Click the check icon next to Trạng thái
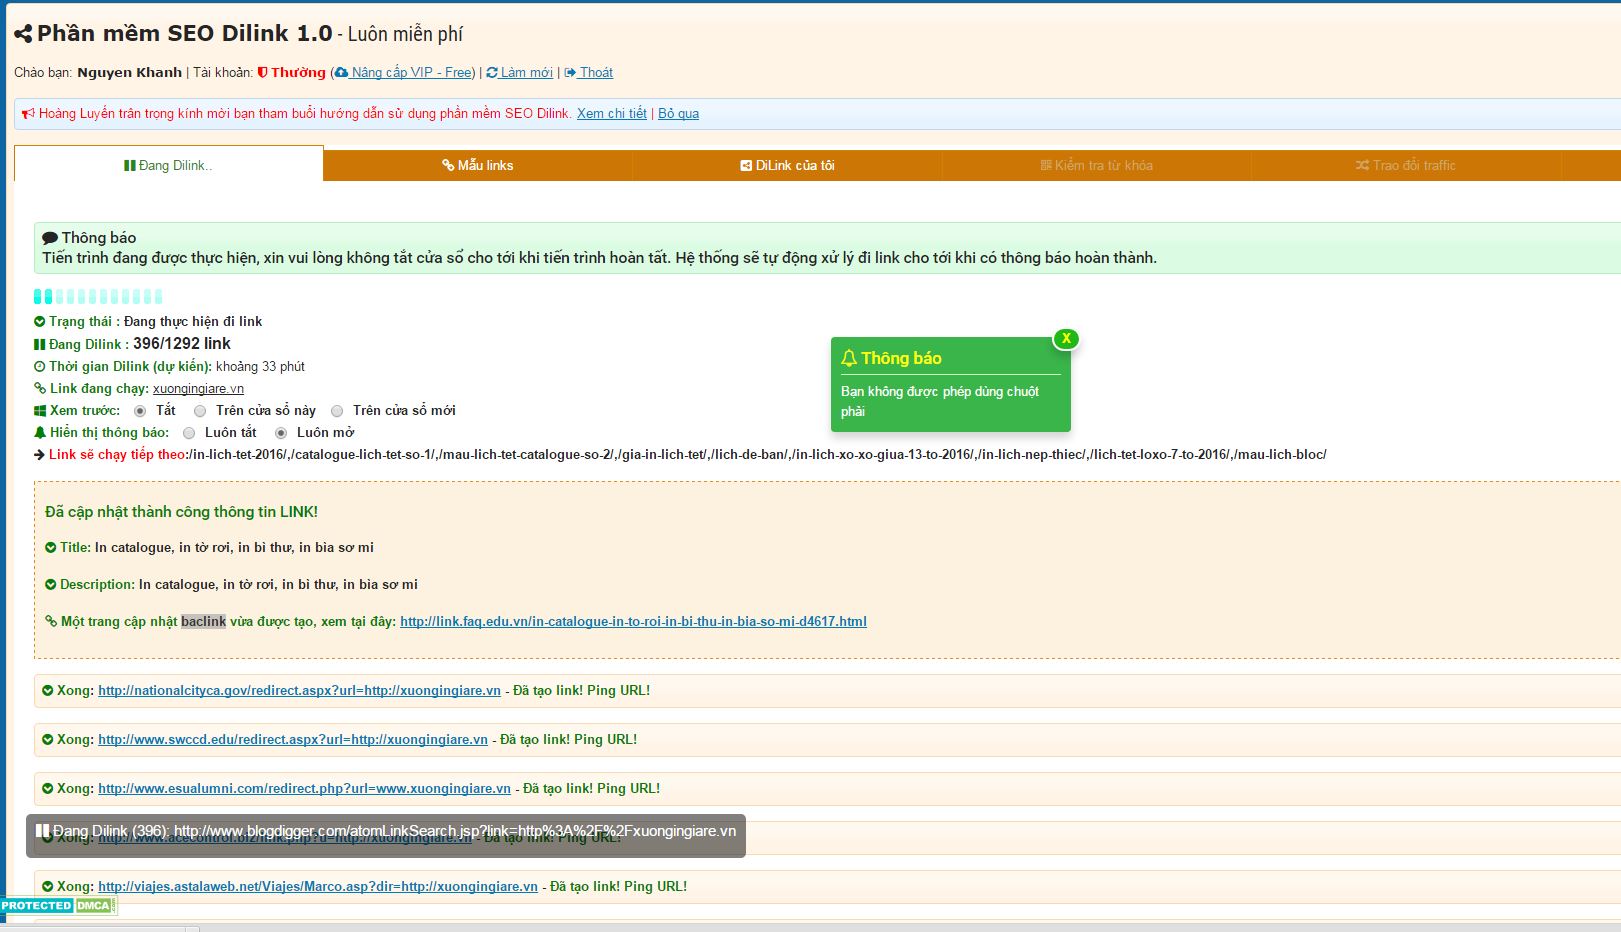Viewport: 1621px width, 932px height. pyautogui.click(x=40, y=322)
